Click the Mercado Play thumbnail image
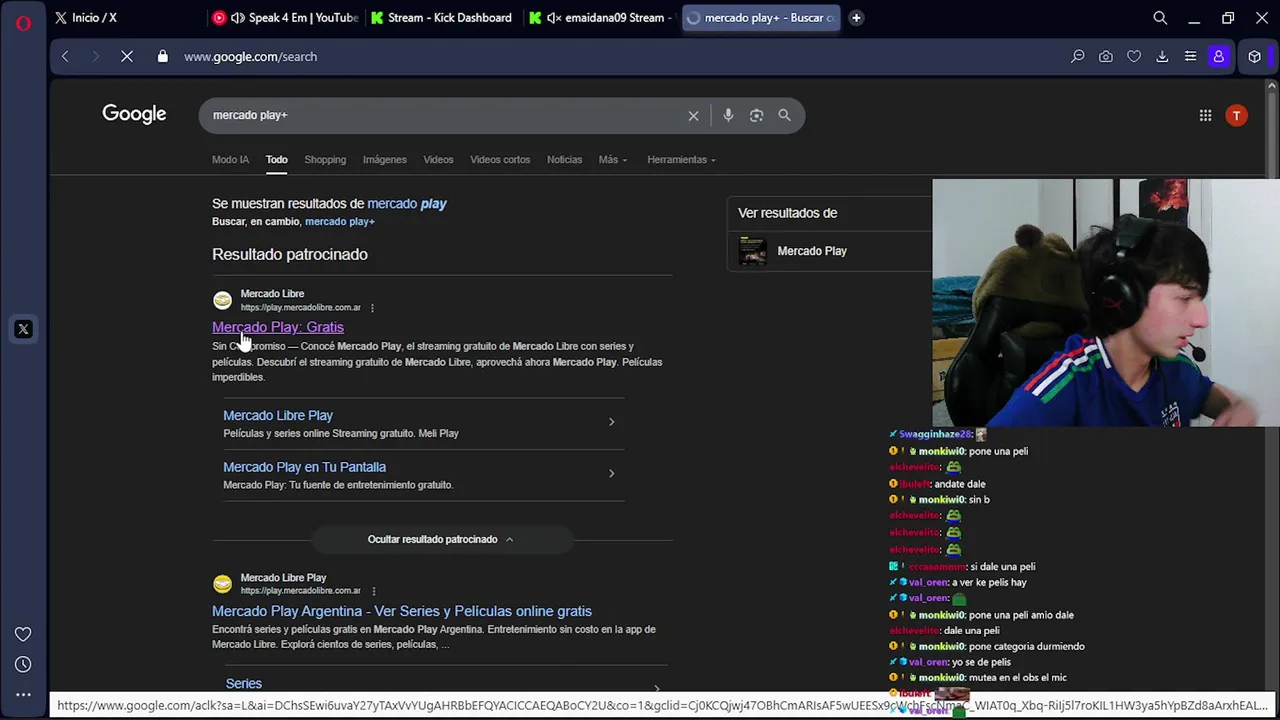This screenshot has width=1280, height=720. [752, 251]
